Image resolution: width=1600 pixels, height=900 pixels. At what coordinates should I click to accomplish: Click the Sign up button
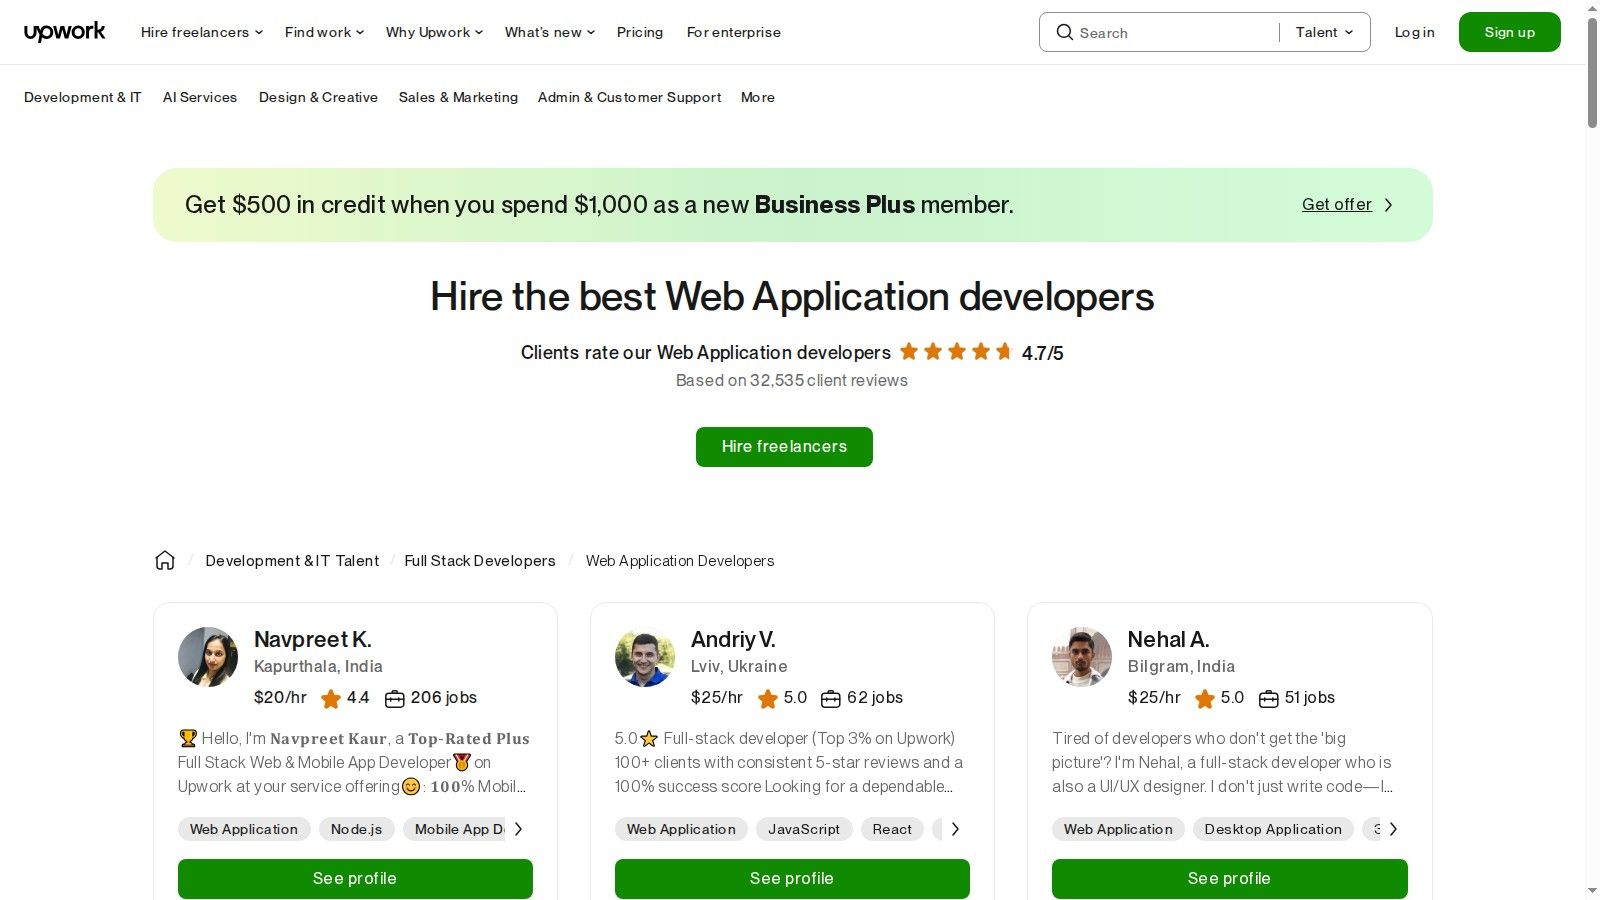[1509, 31]
